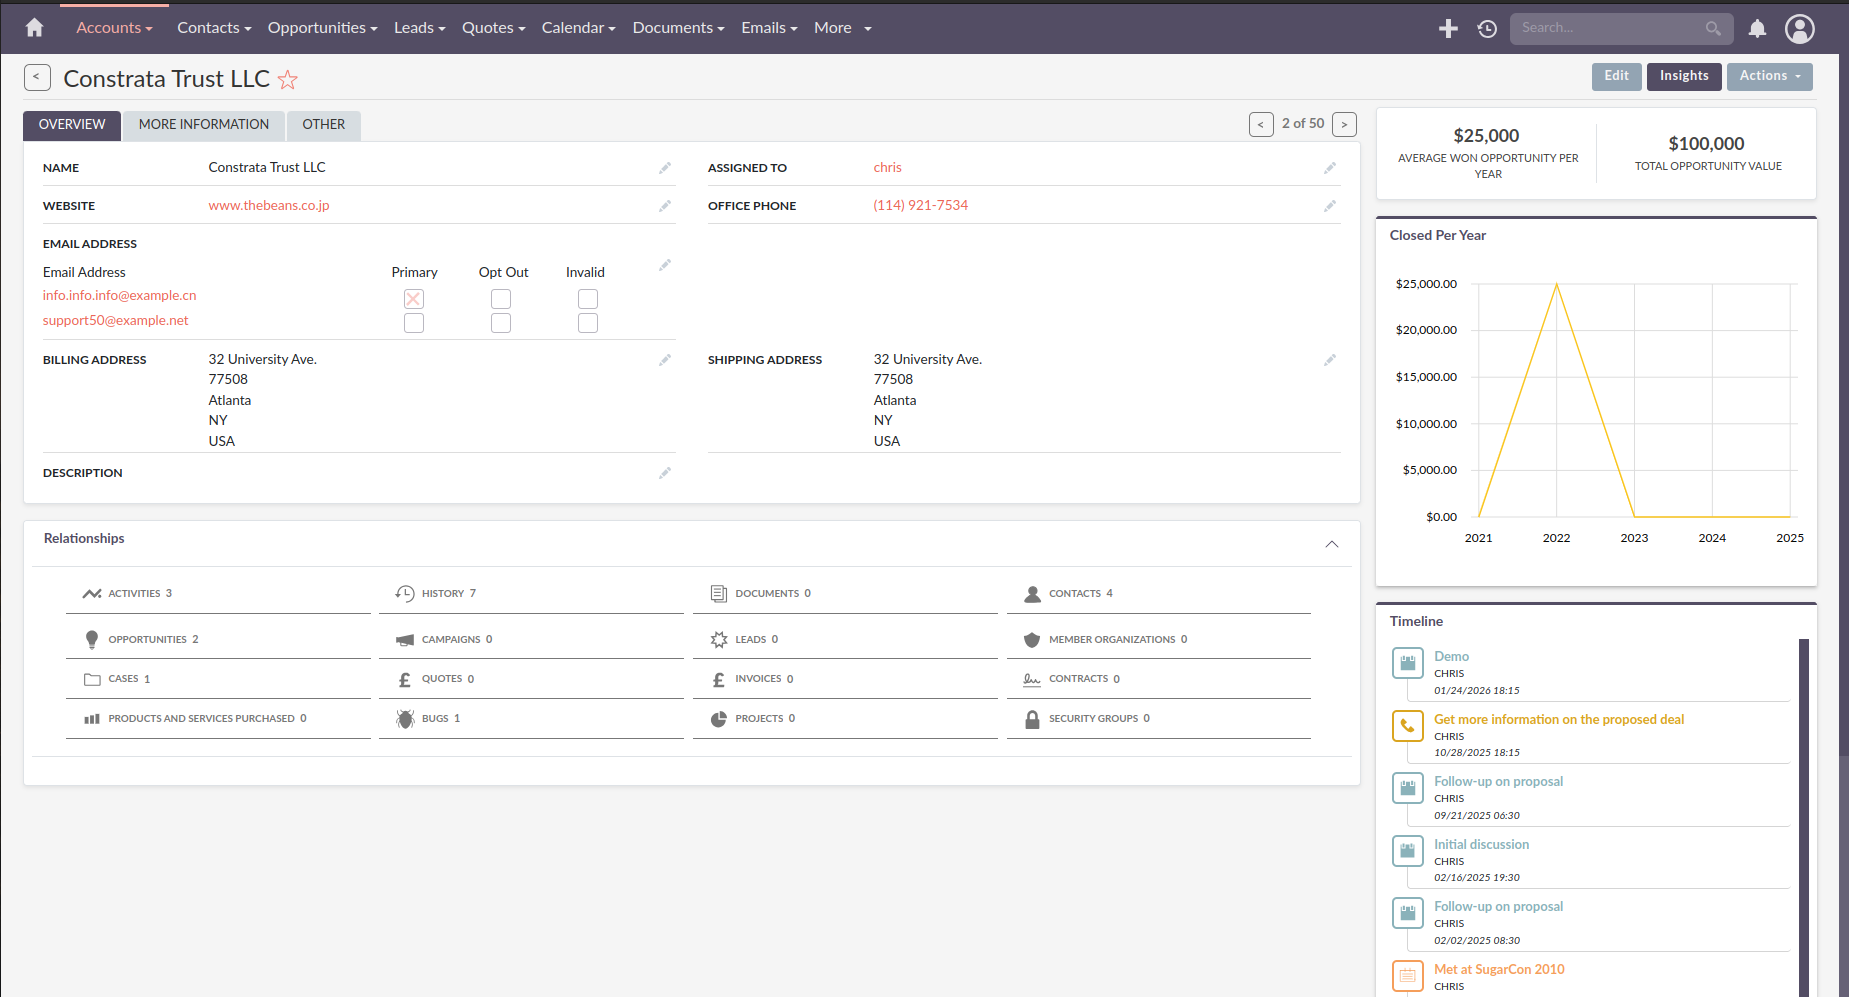1849x997 pixels.
Task: Mark Constrata Trust LLC as favorite star
Action: click(x=288, y=79)
